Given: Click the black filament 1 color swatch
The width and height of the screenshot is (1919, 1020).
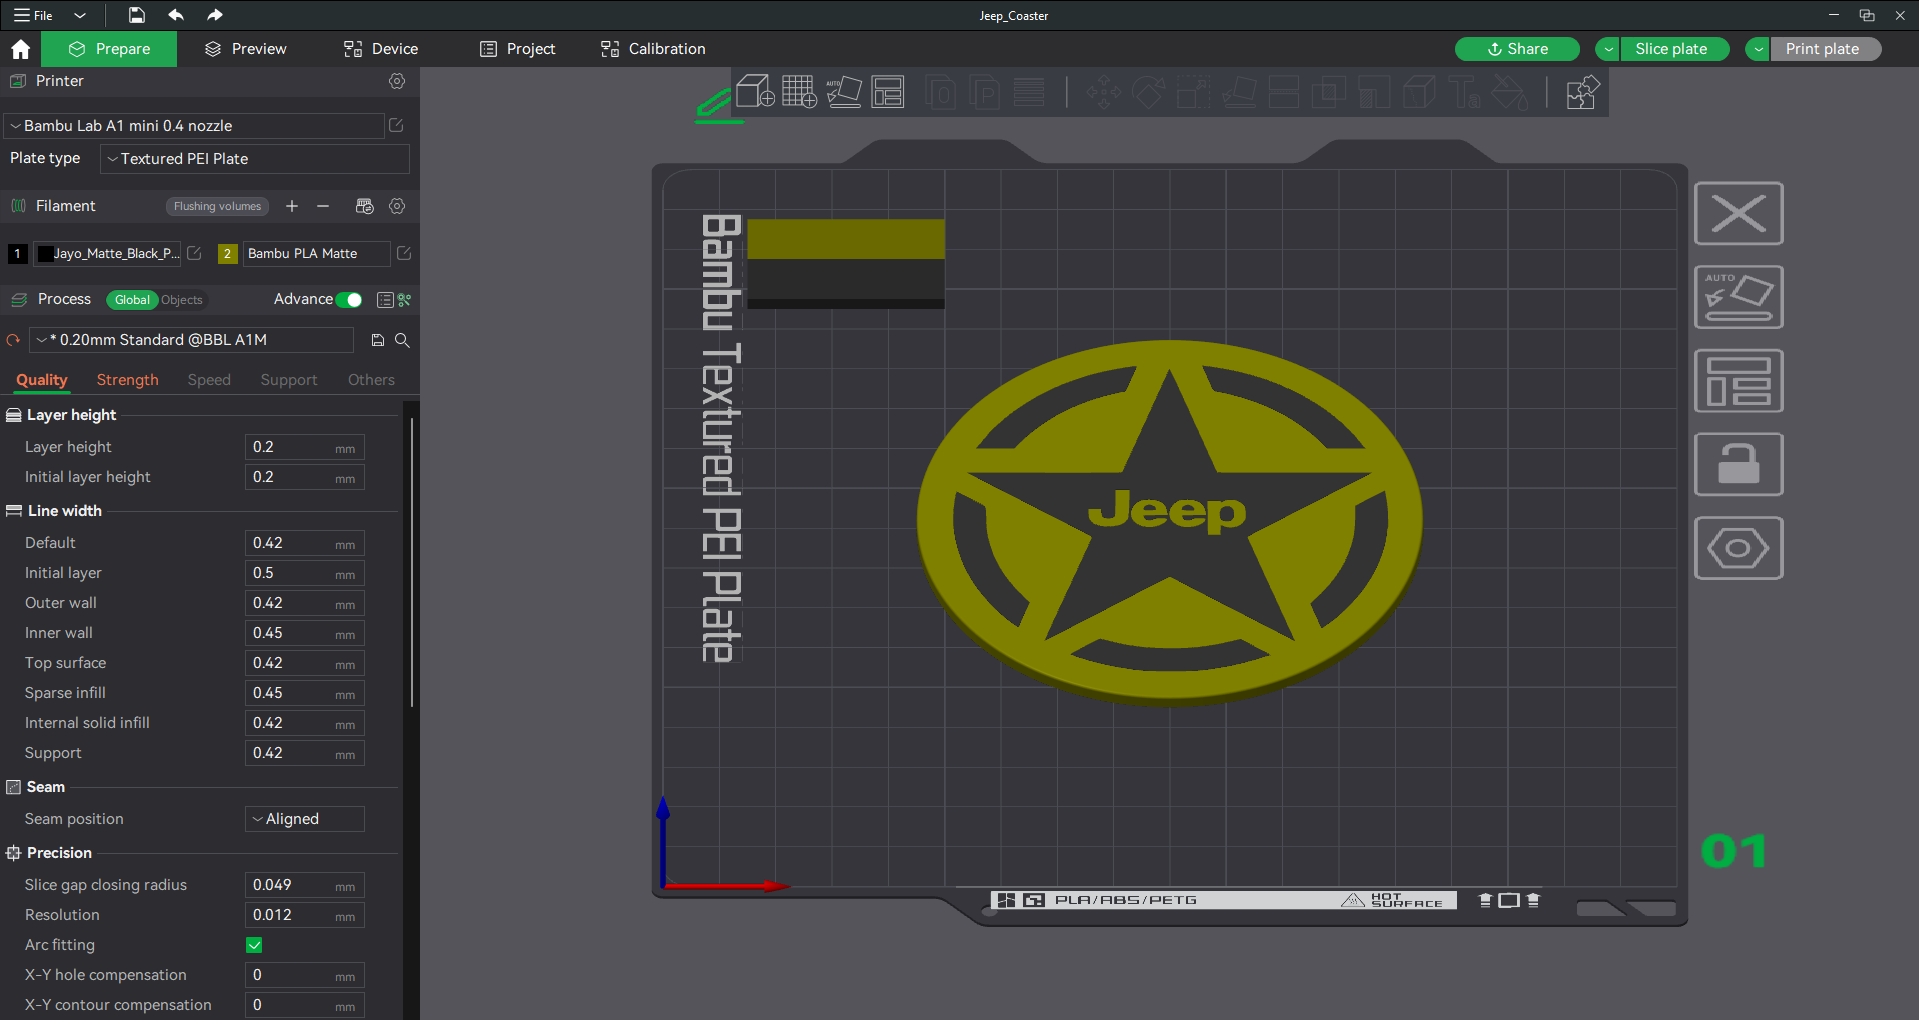Looking at the screenshot, I should click(45, 254).
